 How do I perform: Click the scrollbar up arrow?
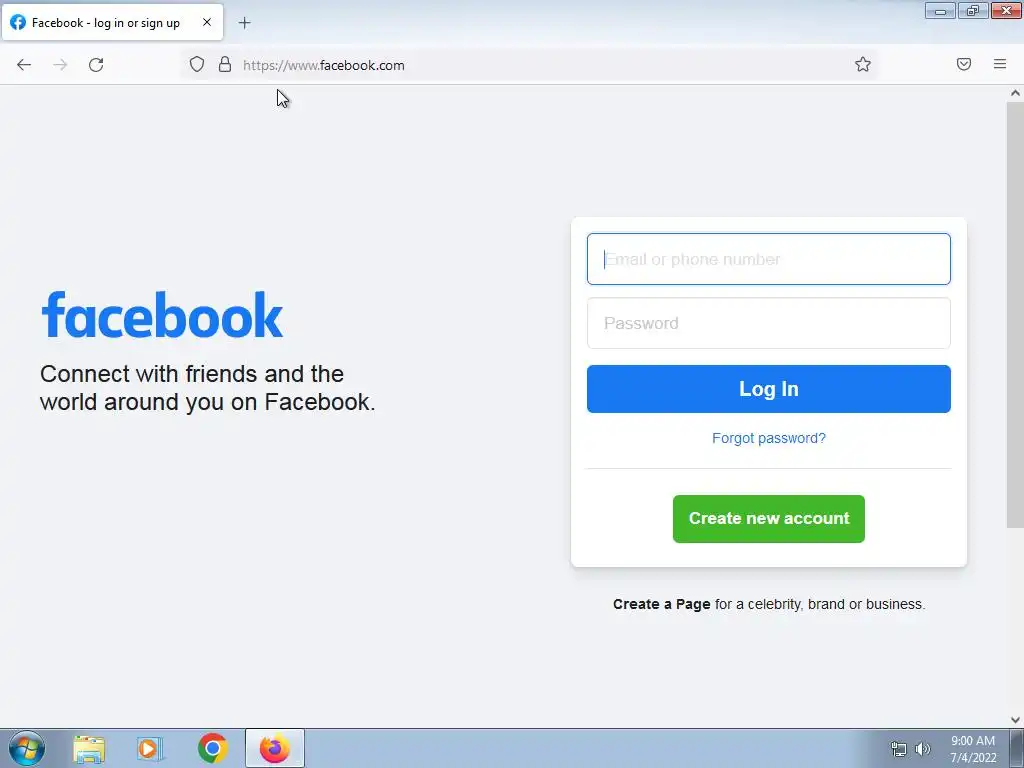pyautogui.click(x=1015, y=93)
